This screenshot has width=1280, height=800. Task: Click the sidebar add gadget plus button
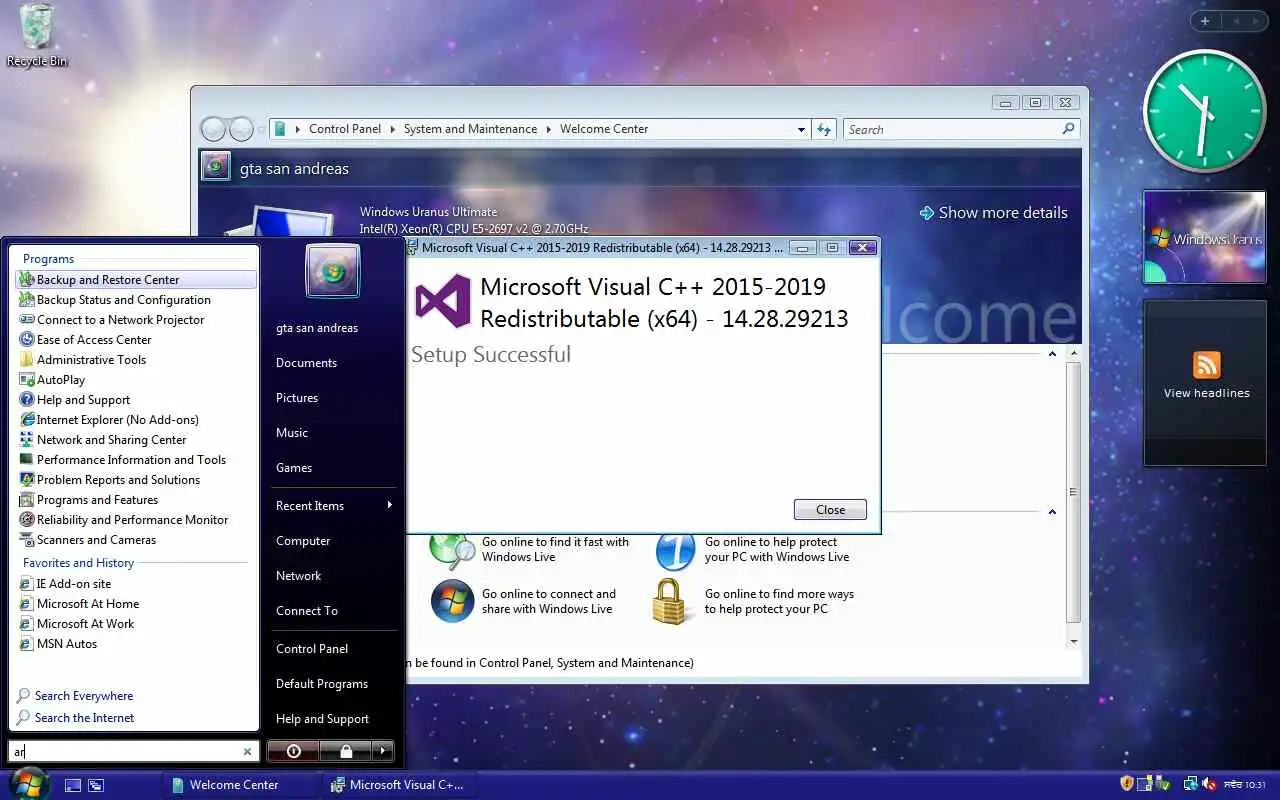pos(1205,21)
